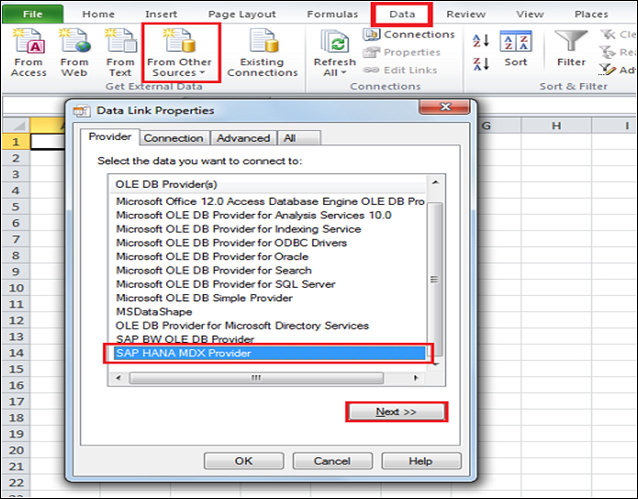Select Microsoft Office 12.0 Access Database Engine provider
The width and height of the screenshot is (638, 499).
[269, 201]
